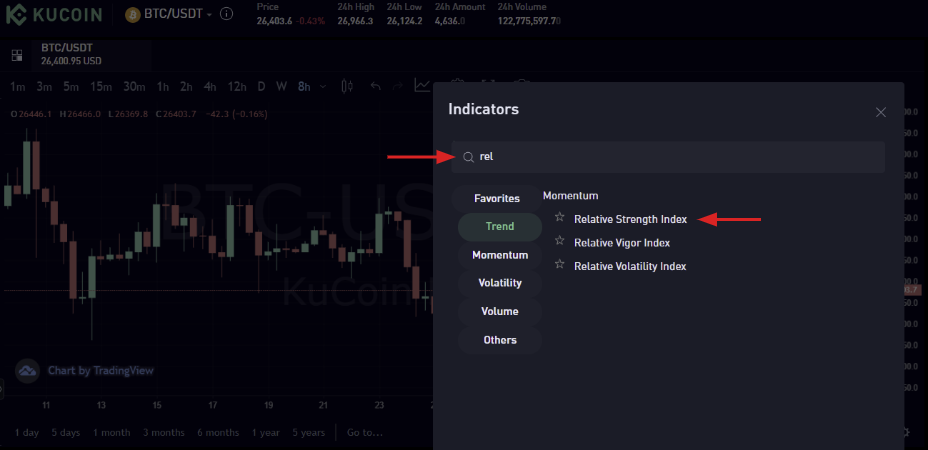
Task: Click the indicator search input field
Action: (670, 157)
